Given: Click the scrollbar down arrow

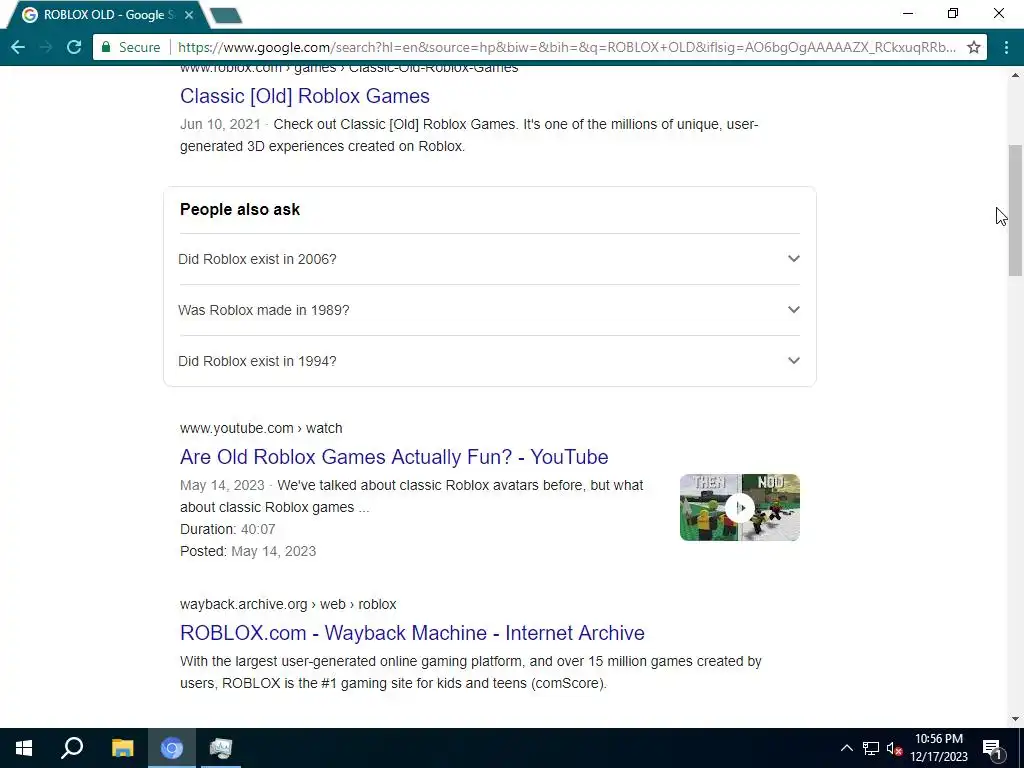Looking at the screenshot, I should 1015,719.
